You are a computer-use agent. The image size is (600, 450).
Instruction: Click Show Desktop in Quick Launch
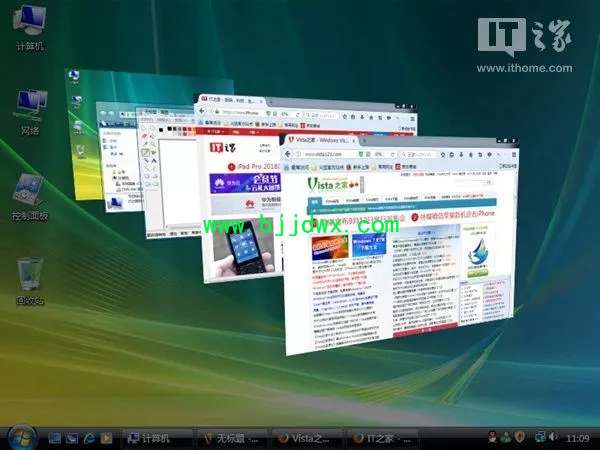click(x=54, y=438)
